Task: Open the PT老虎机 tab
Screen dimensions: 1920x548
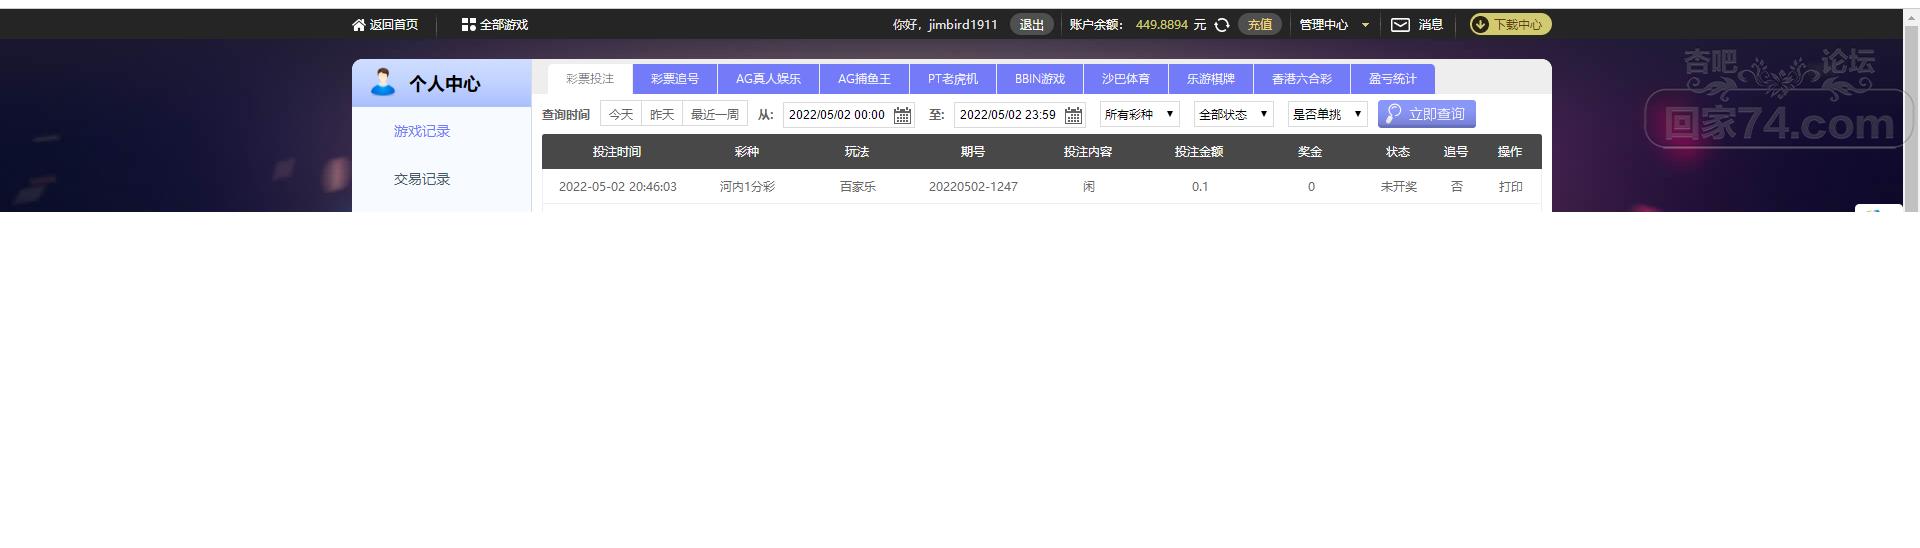Action: click(953, 79)
